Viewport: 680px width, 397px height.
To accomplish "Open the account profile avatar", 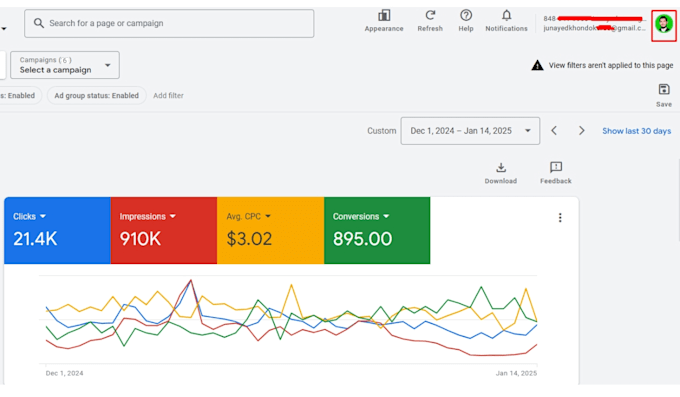I will tap(664, 24).
